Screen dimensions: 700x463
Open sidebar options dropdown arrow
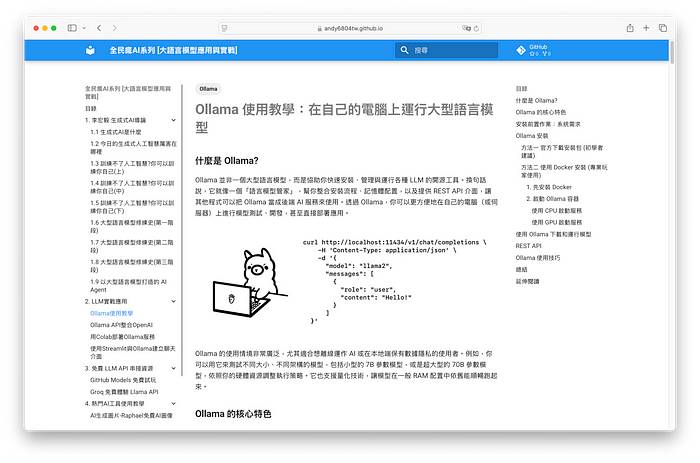tap(84, 28)
